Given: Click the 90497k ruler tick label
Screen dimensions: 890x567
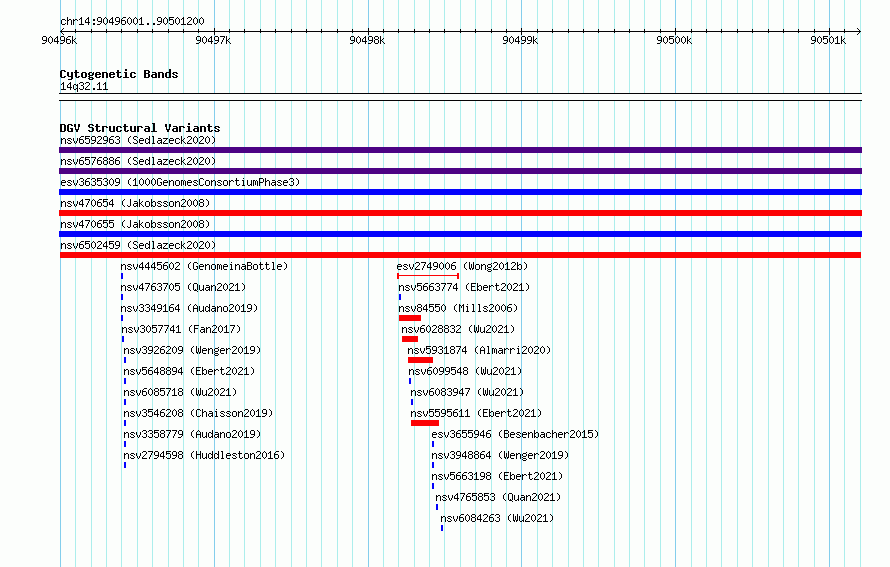Looking at the screenshot, I should coord(213,40).
